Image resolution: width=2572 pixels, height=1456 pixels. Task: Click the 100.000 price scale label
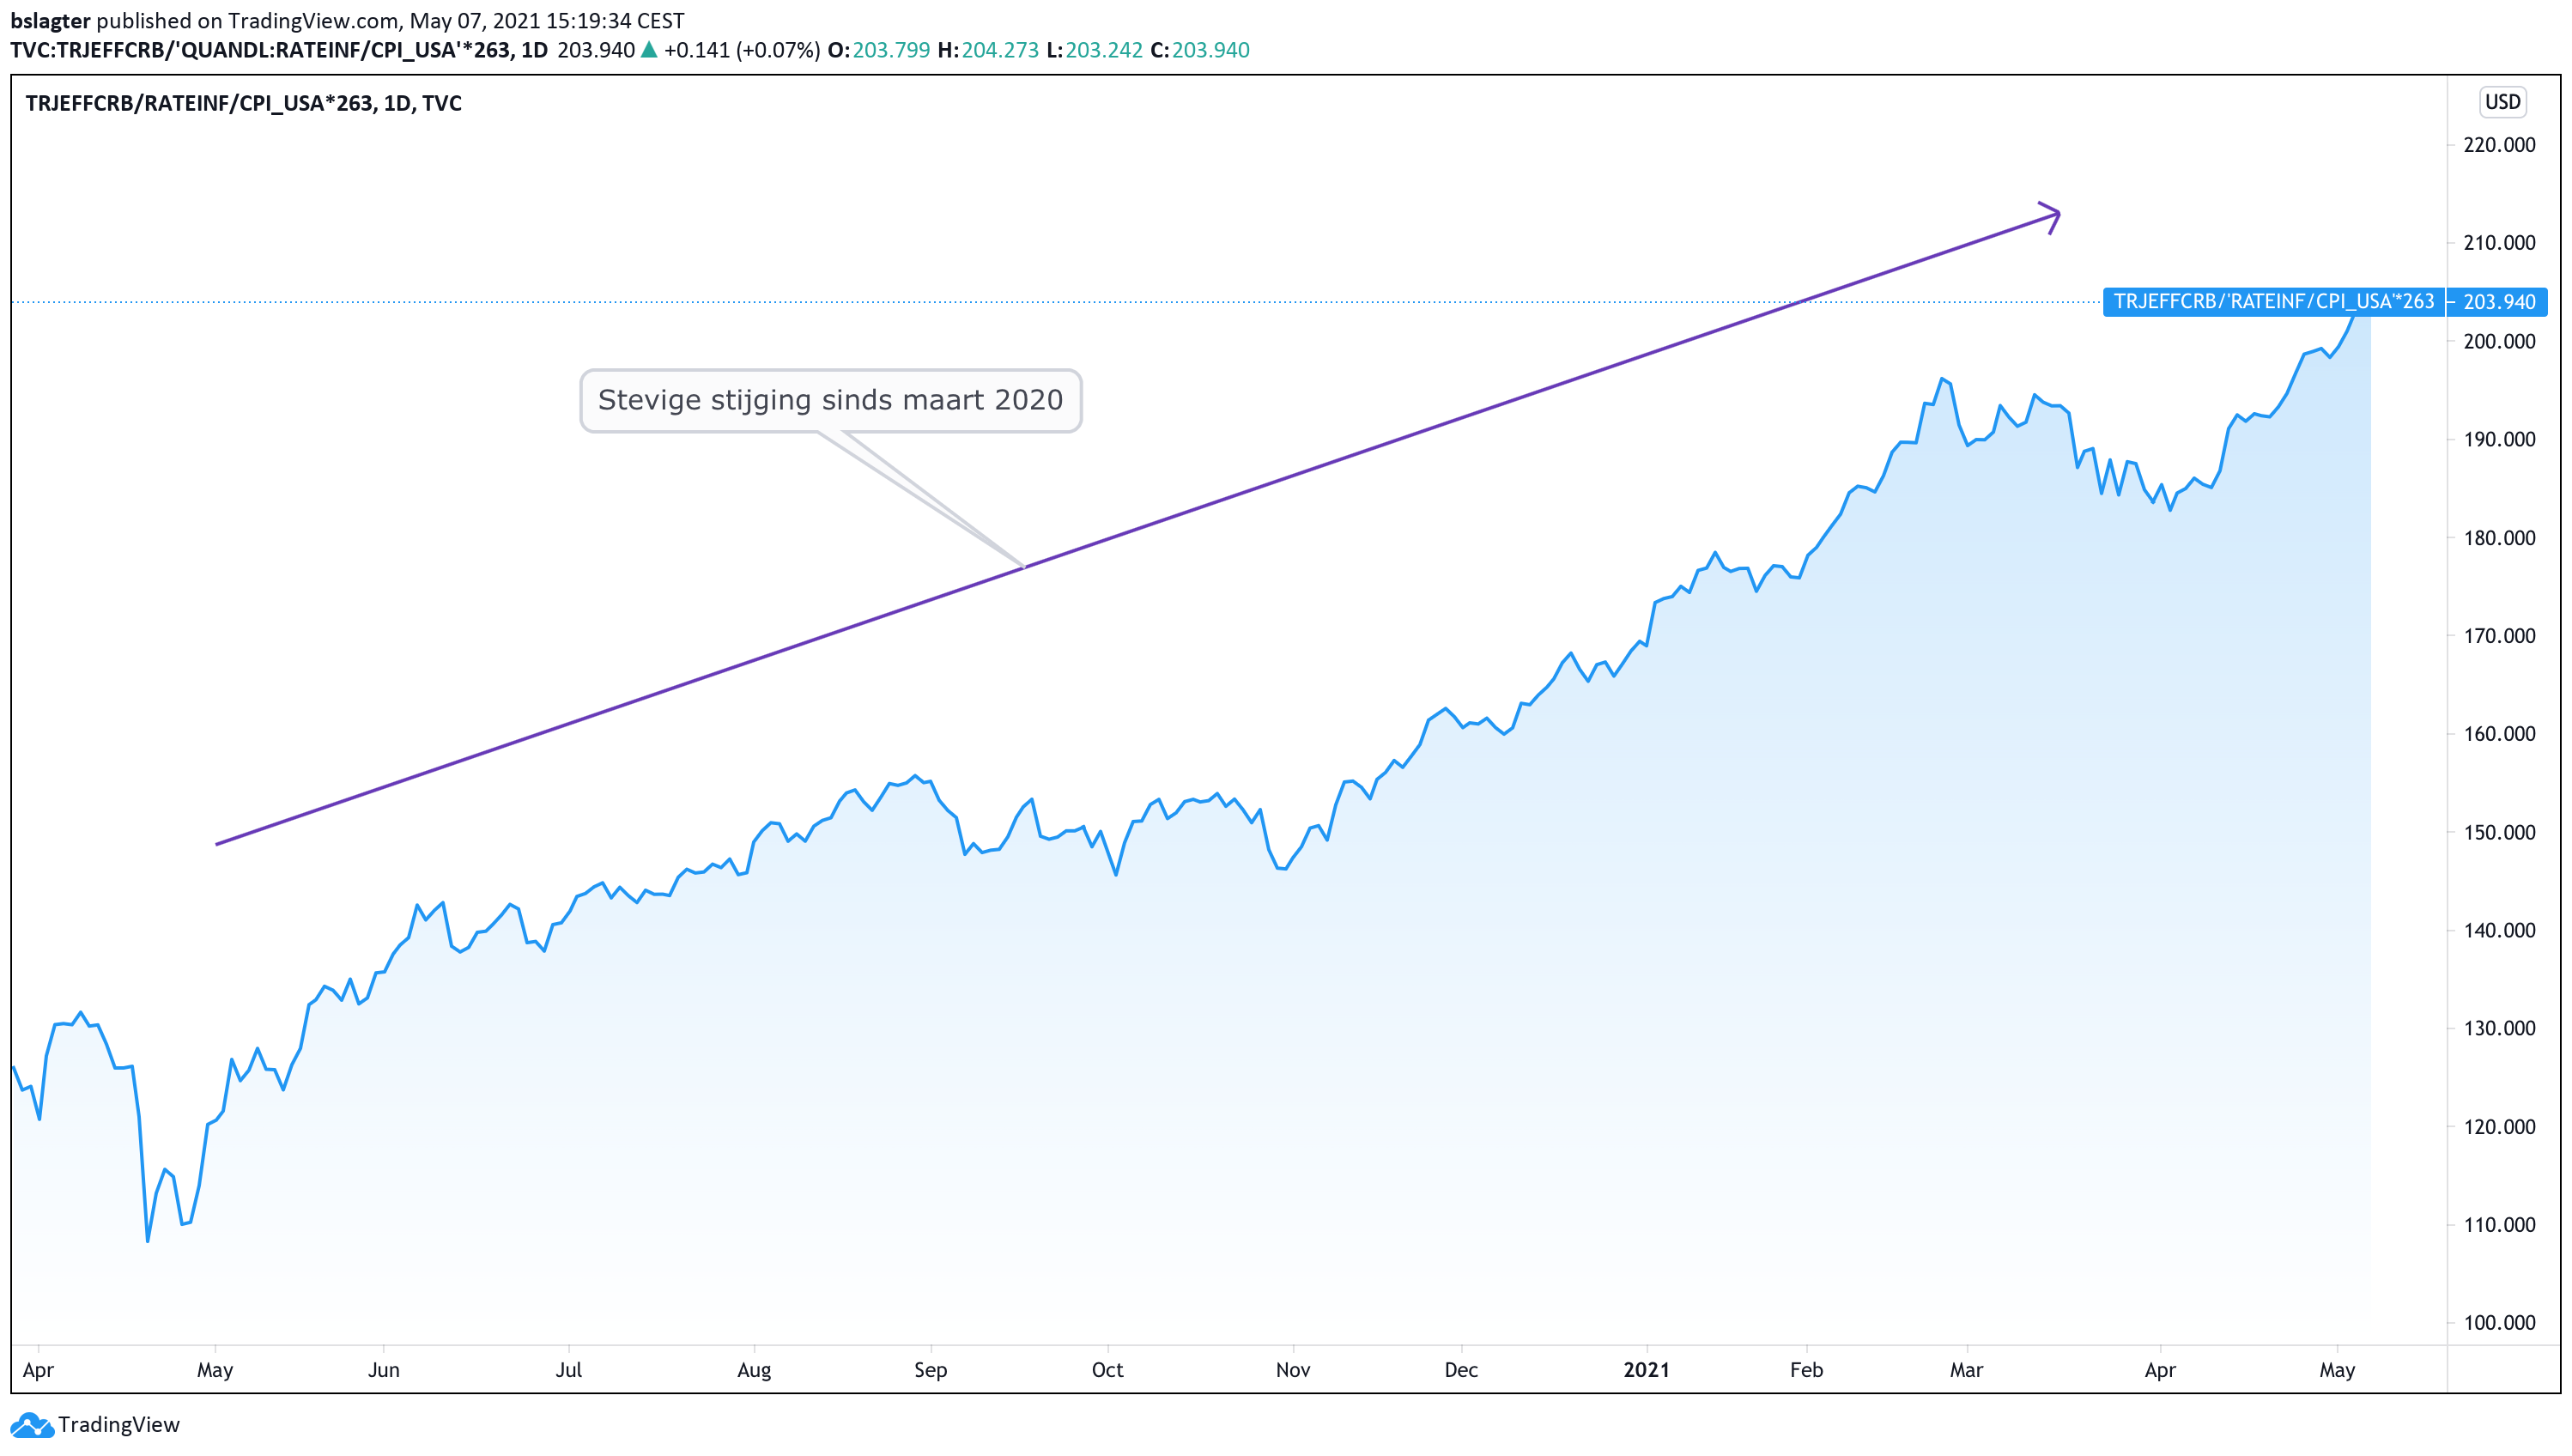click(x=2498, y=1323)
